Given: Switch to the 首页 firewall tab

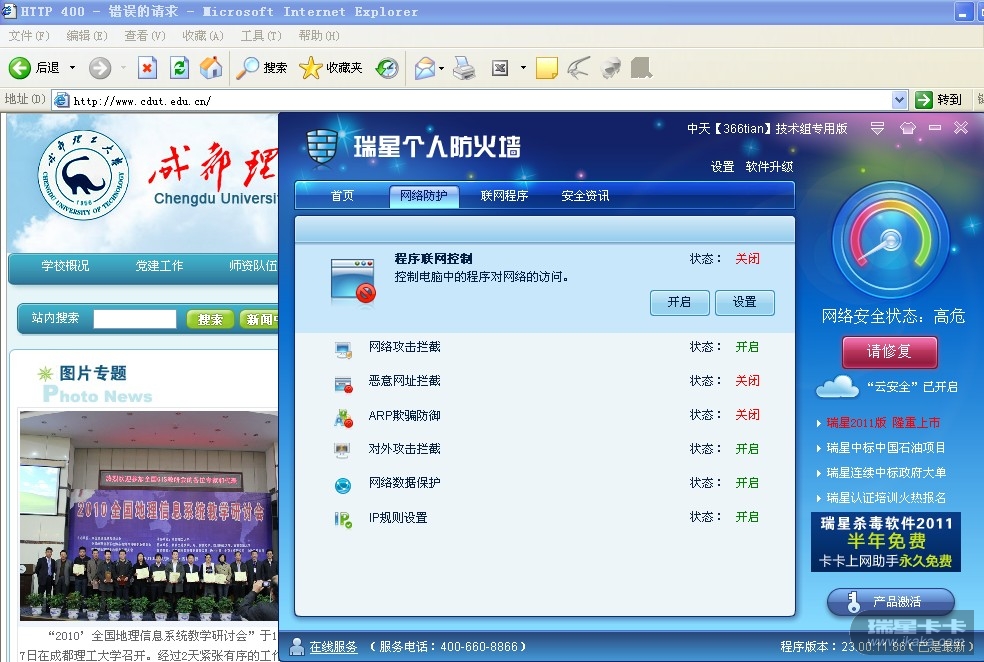Looking at the screenshot, I should 342,196.
